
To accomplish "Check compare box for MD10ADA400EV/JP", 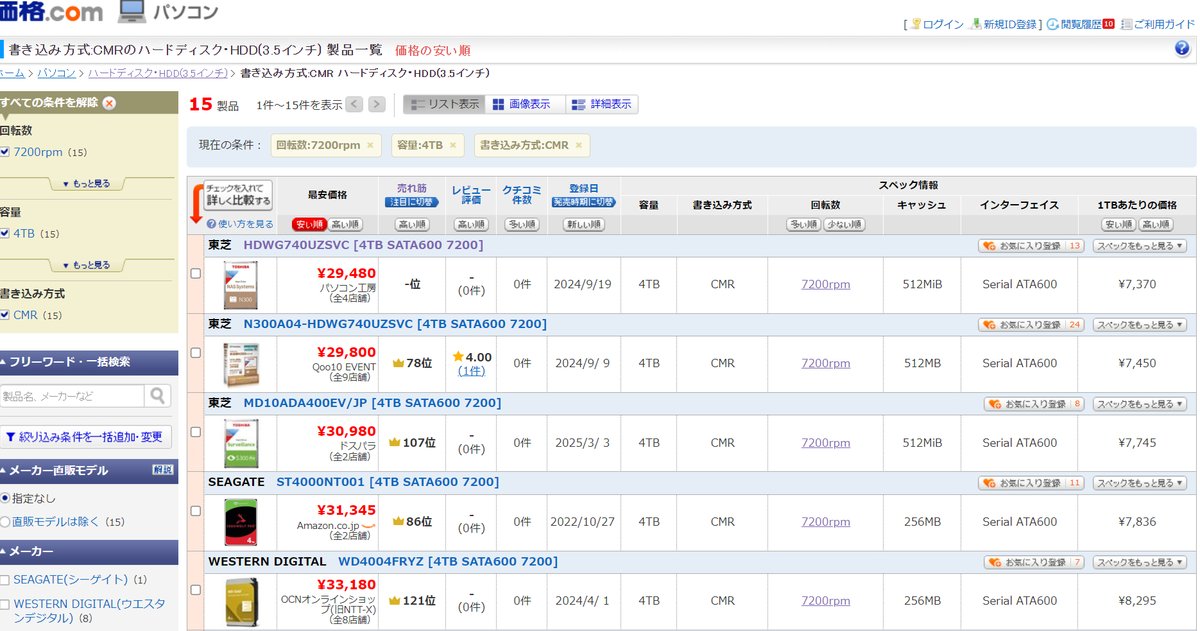I will 196,431.
